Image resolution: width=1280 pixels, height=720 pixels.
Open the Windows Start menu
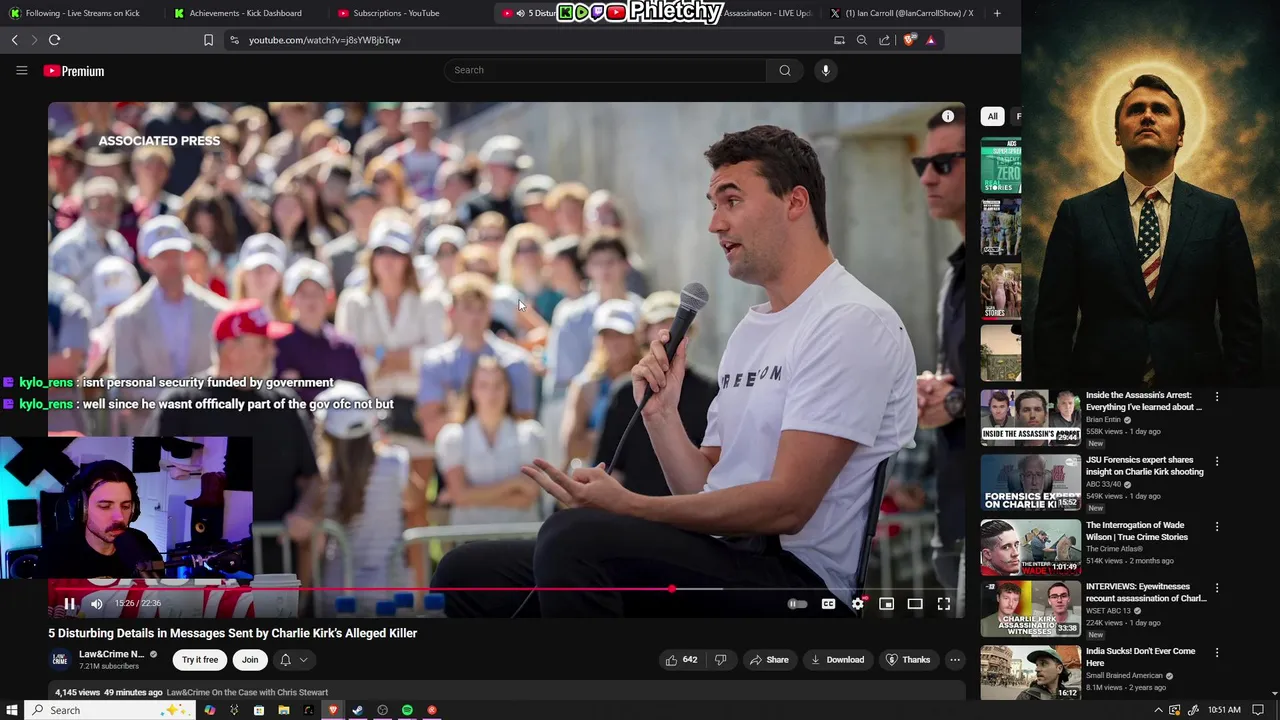click(x=12, y=710)
